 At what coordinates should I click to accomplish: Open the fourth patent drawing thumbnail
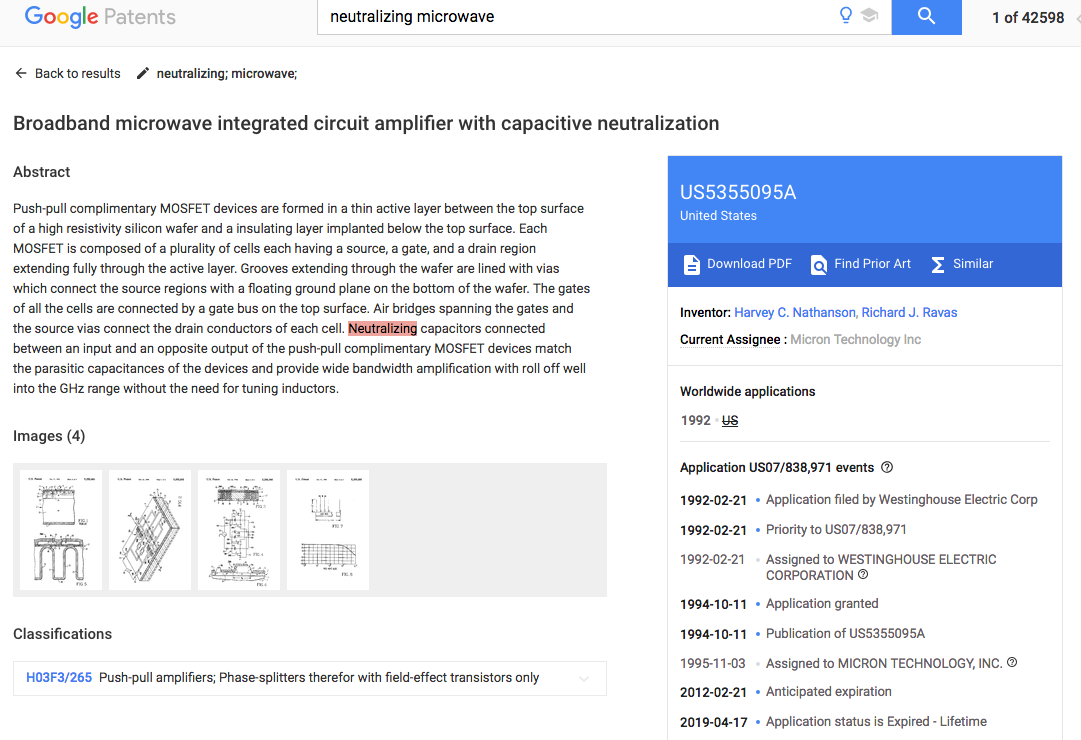327,530
